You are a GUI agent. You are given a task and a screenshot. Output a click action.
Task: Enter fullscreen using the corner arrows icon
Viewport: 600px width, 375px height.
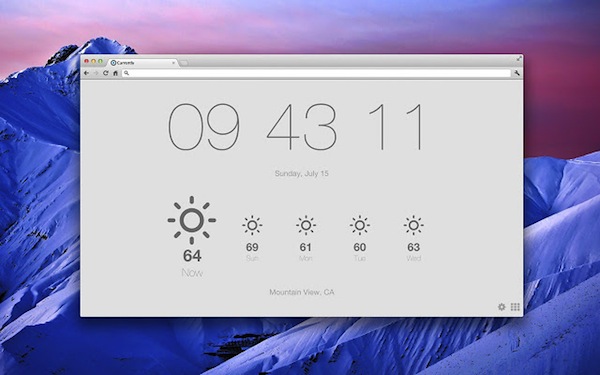click(x=519, y=59)
